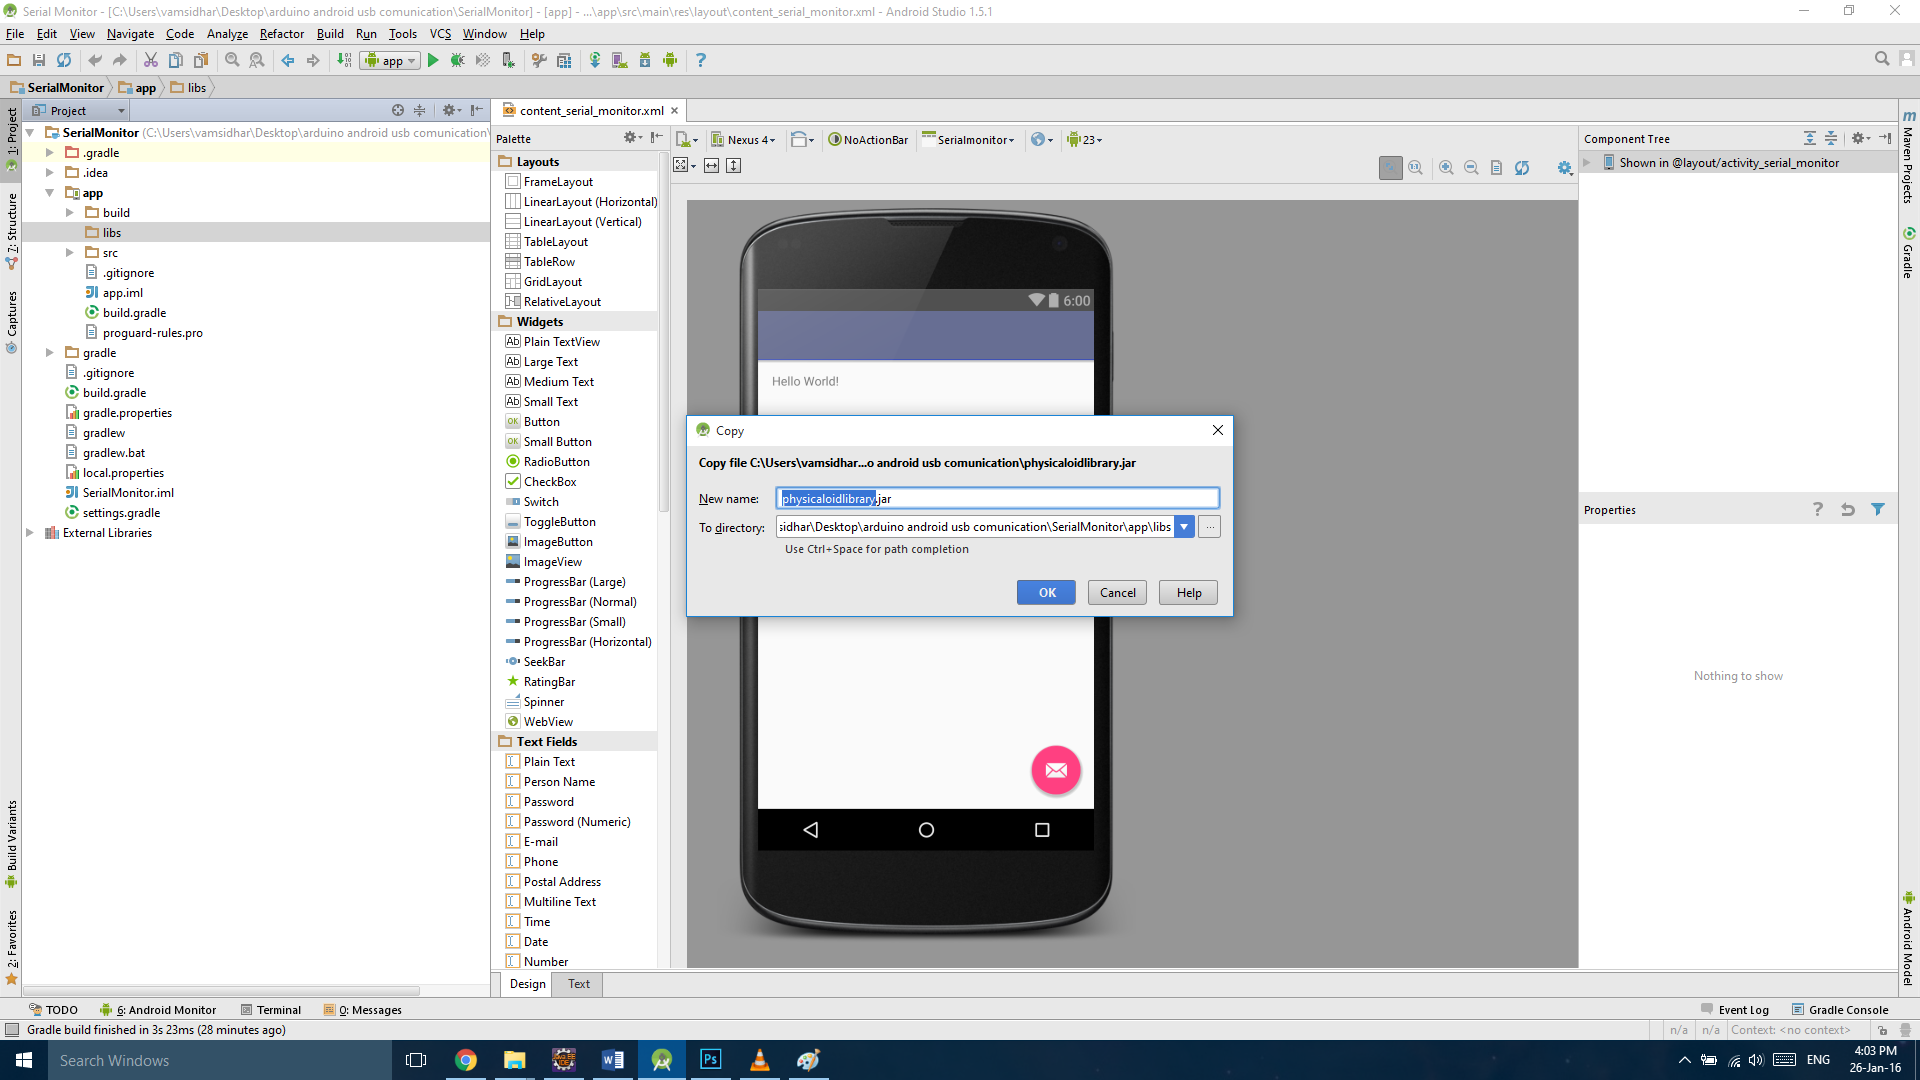The height and width of the screenshot is (1080, 1920).
Task: Open the Refactor menu
Action: 281,34
